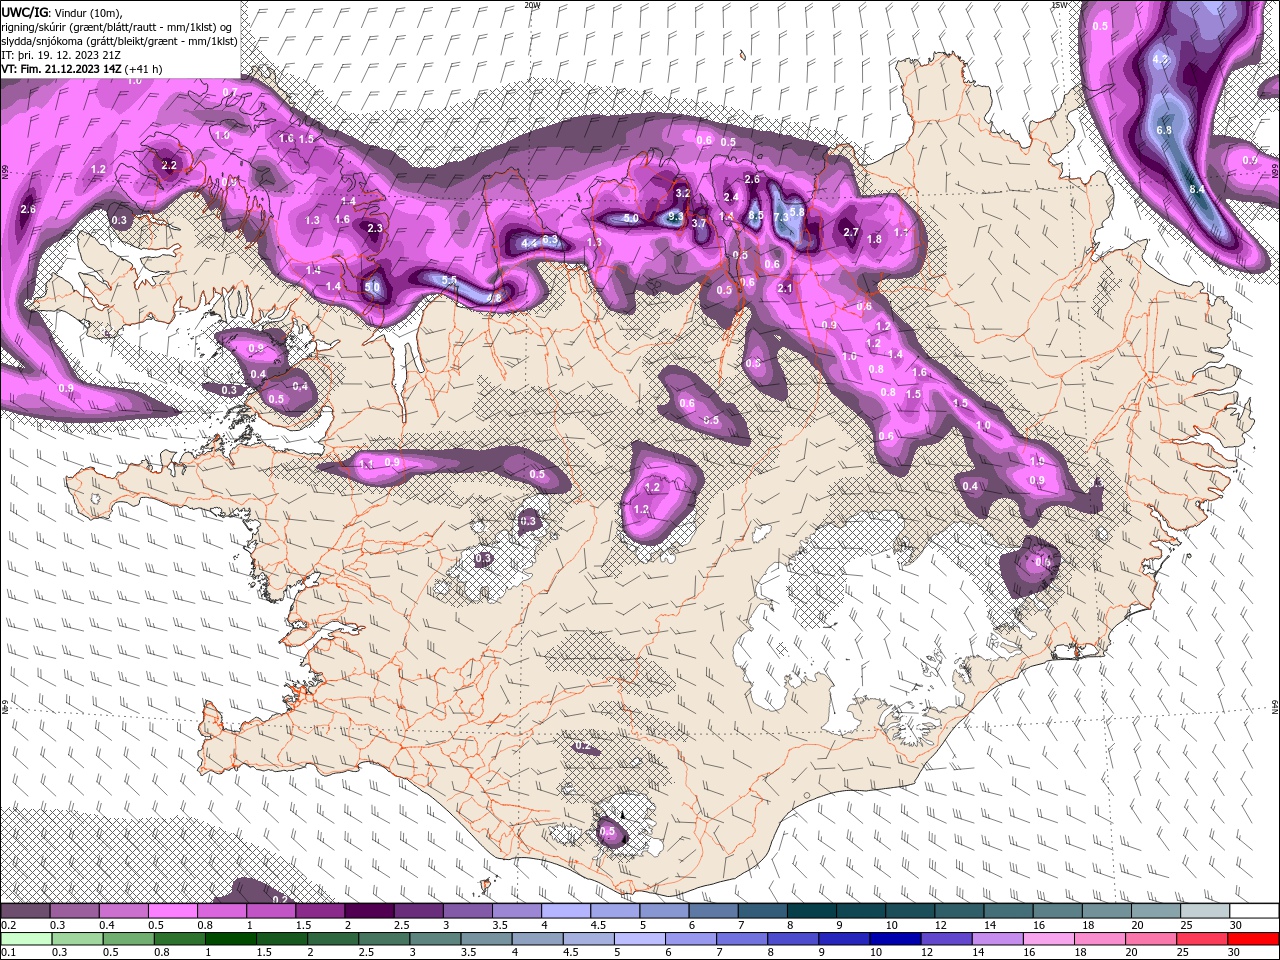Click upper legend swatch between 8 and 9
1280x960 pixels.
814,911
